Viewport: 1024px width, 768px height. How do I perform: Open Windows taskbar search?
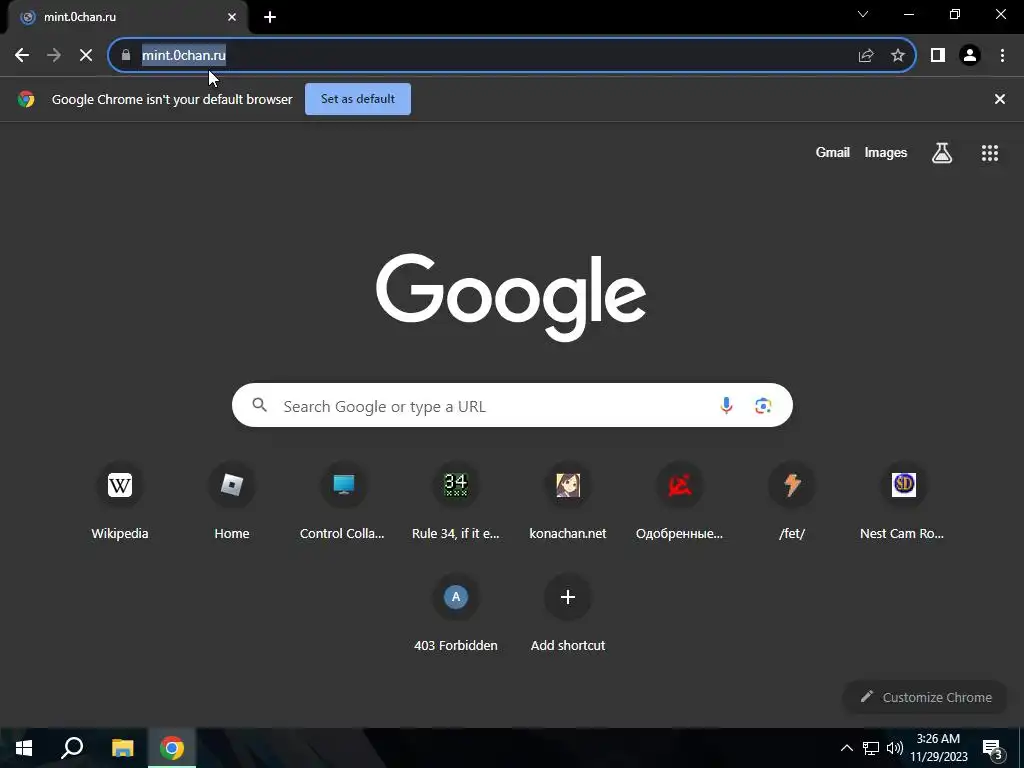(72, 748)
